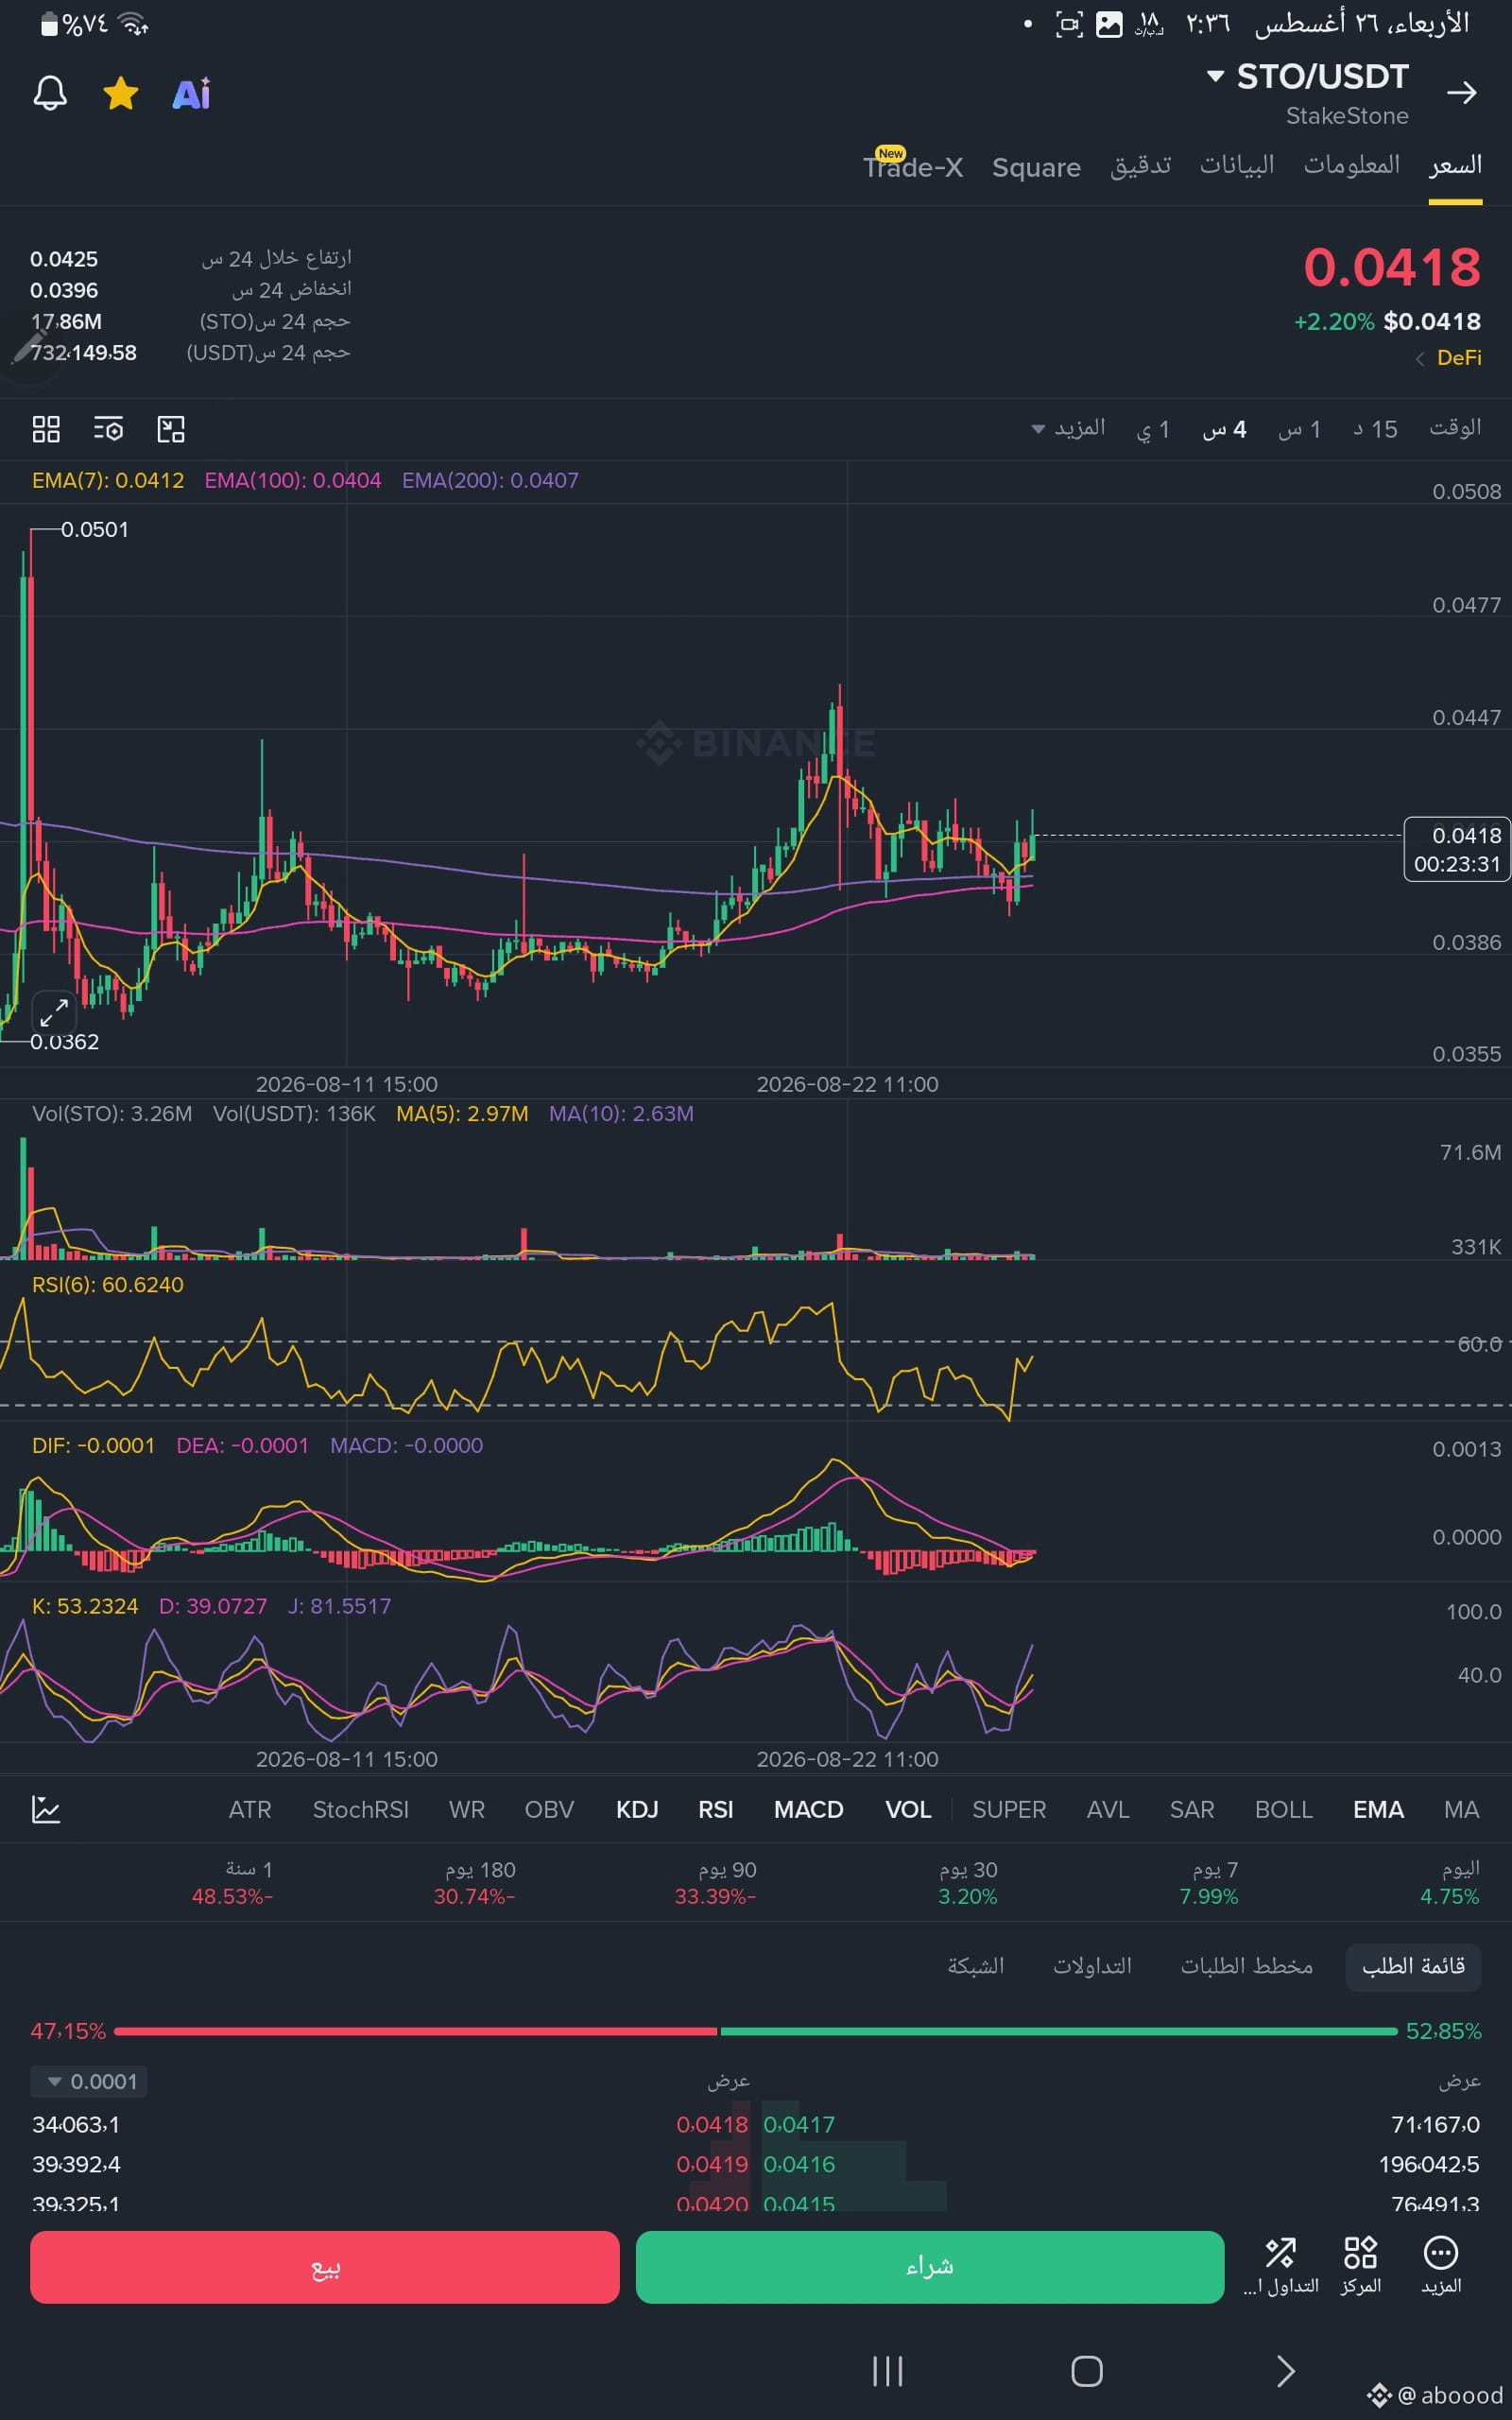
Task: Open the الشبكة grid tab
Action: pos(975,1966)
